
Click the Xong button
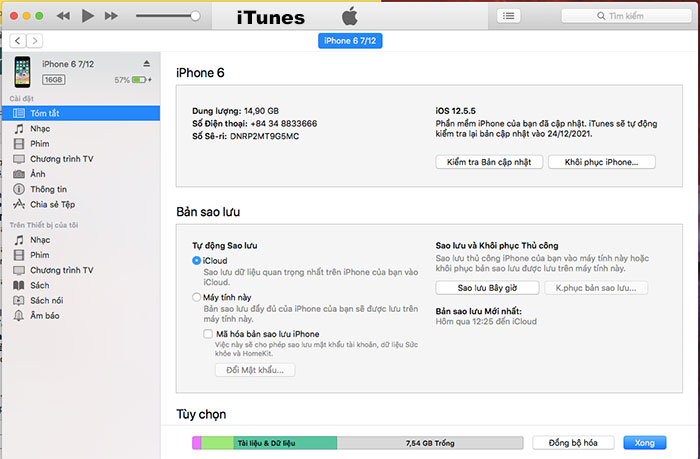pos(645,443)
